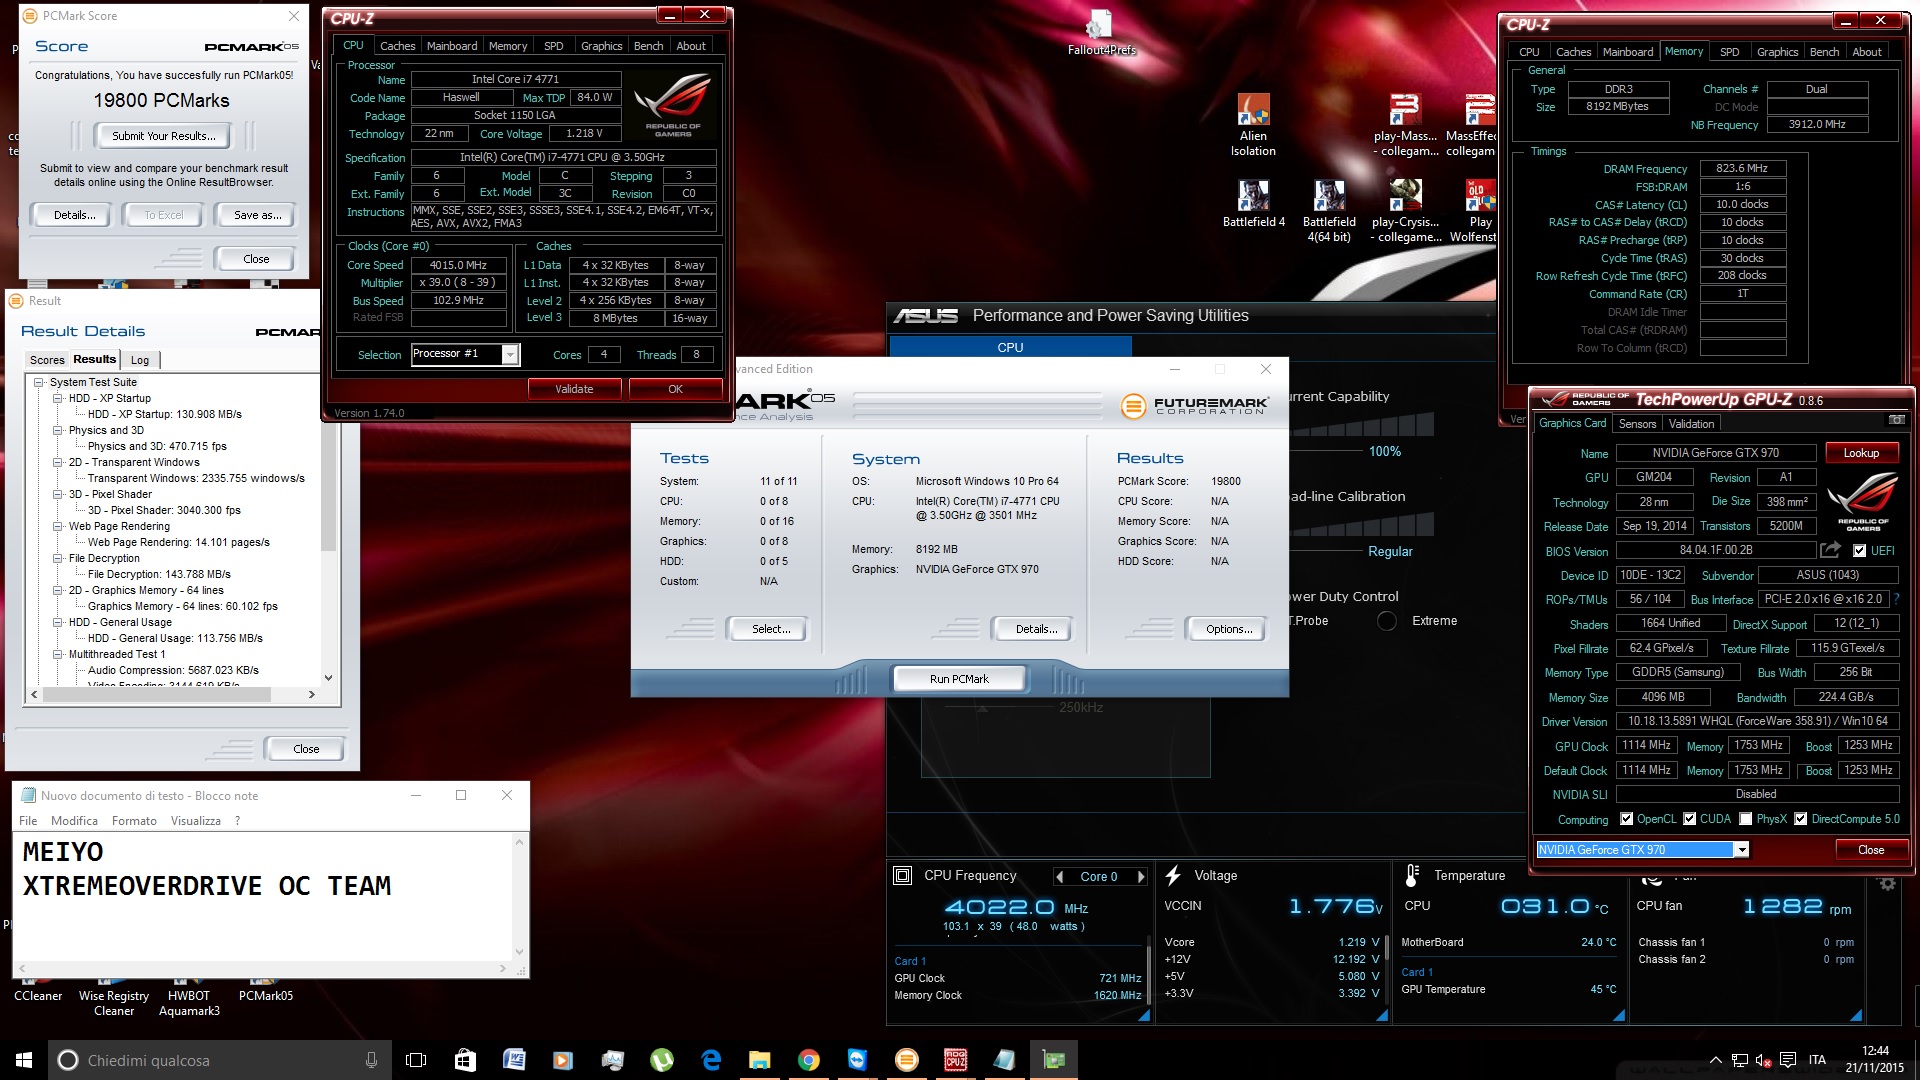Open the Alien Isolation desktop shortcut
The image size is (1920, 1080).
[x=1253, y=125]
